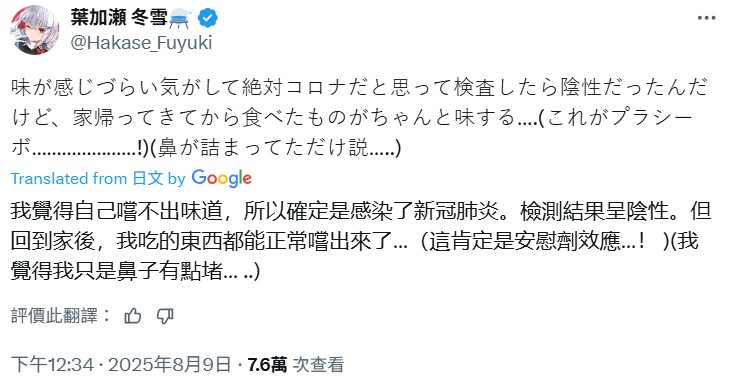Click the Translated from 日文 by Google link
The height and width of the screenshot is (390, 731).
[131, 178]
